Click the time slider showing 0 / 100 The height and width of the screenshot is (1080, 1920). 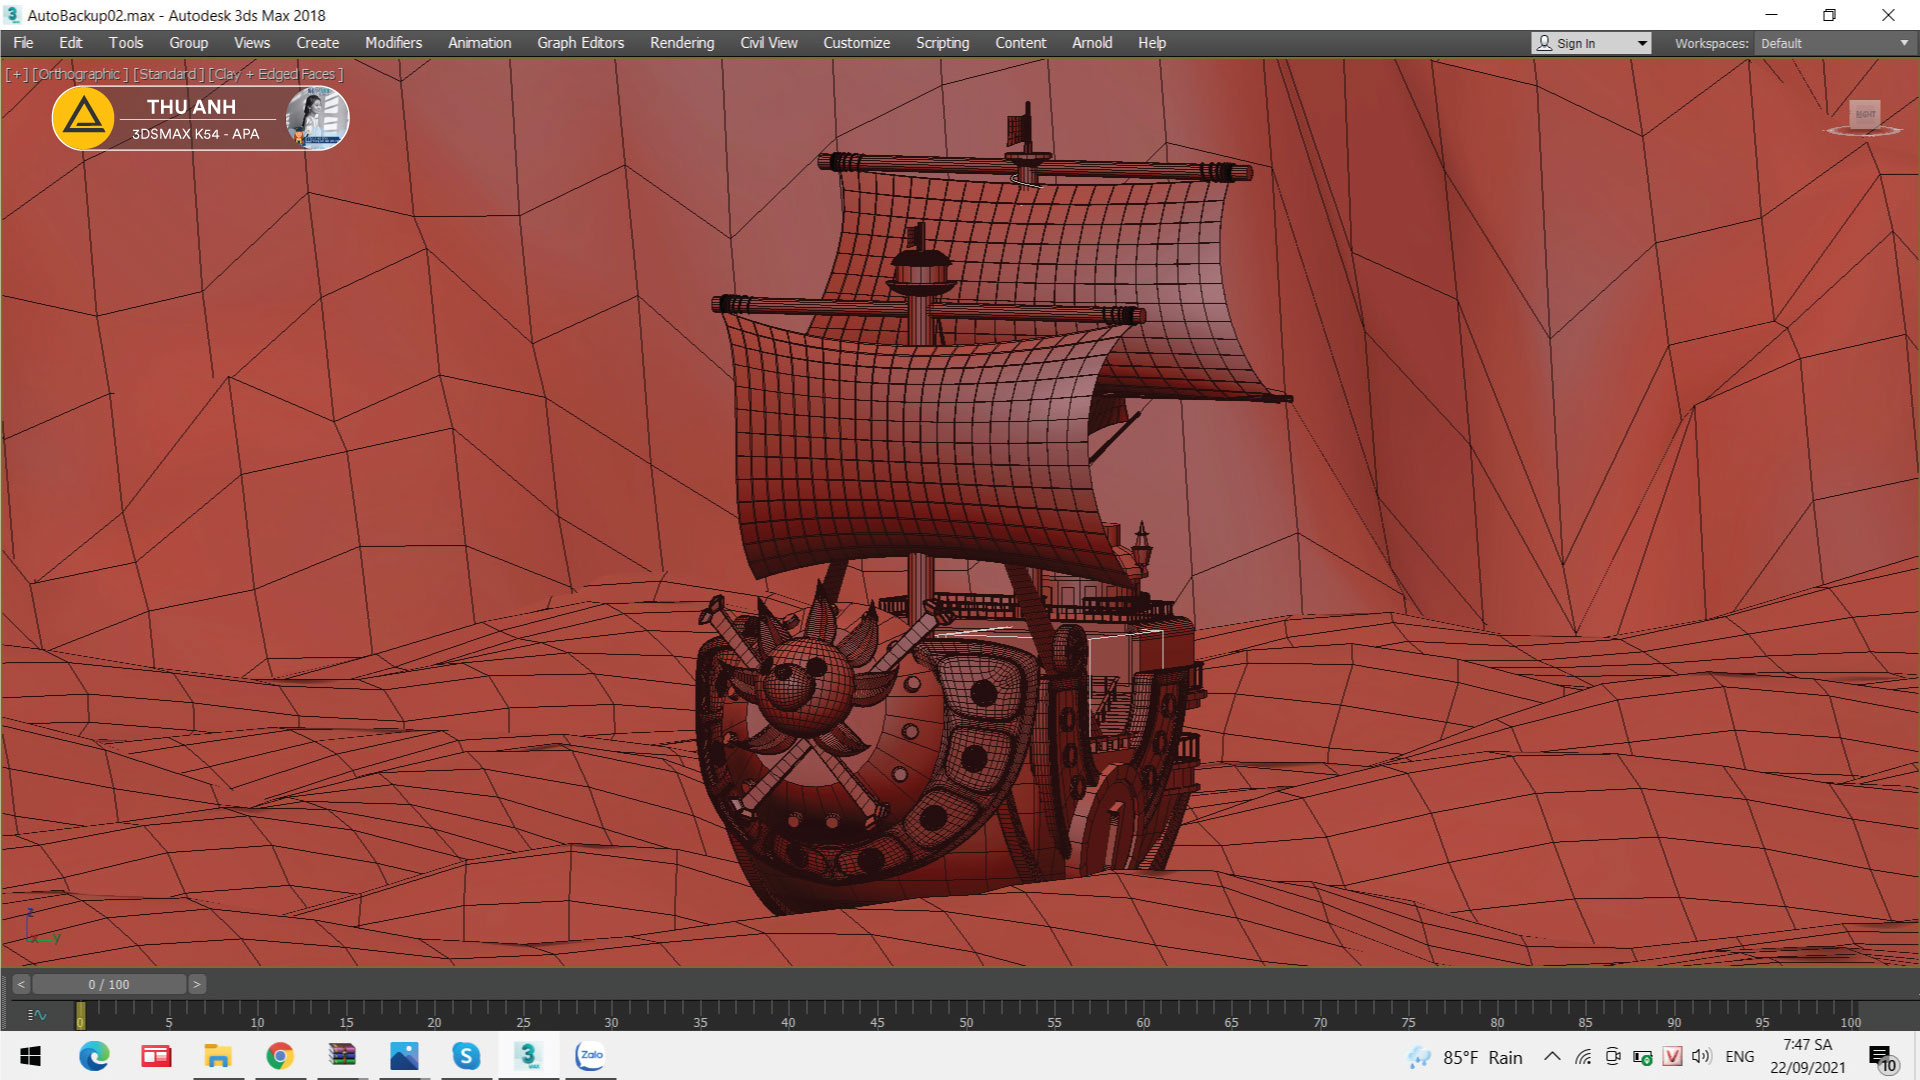click(109, 984)
